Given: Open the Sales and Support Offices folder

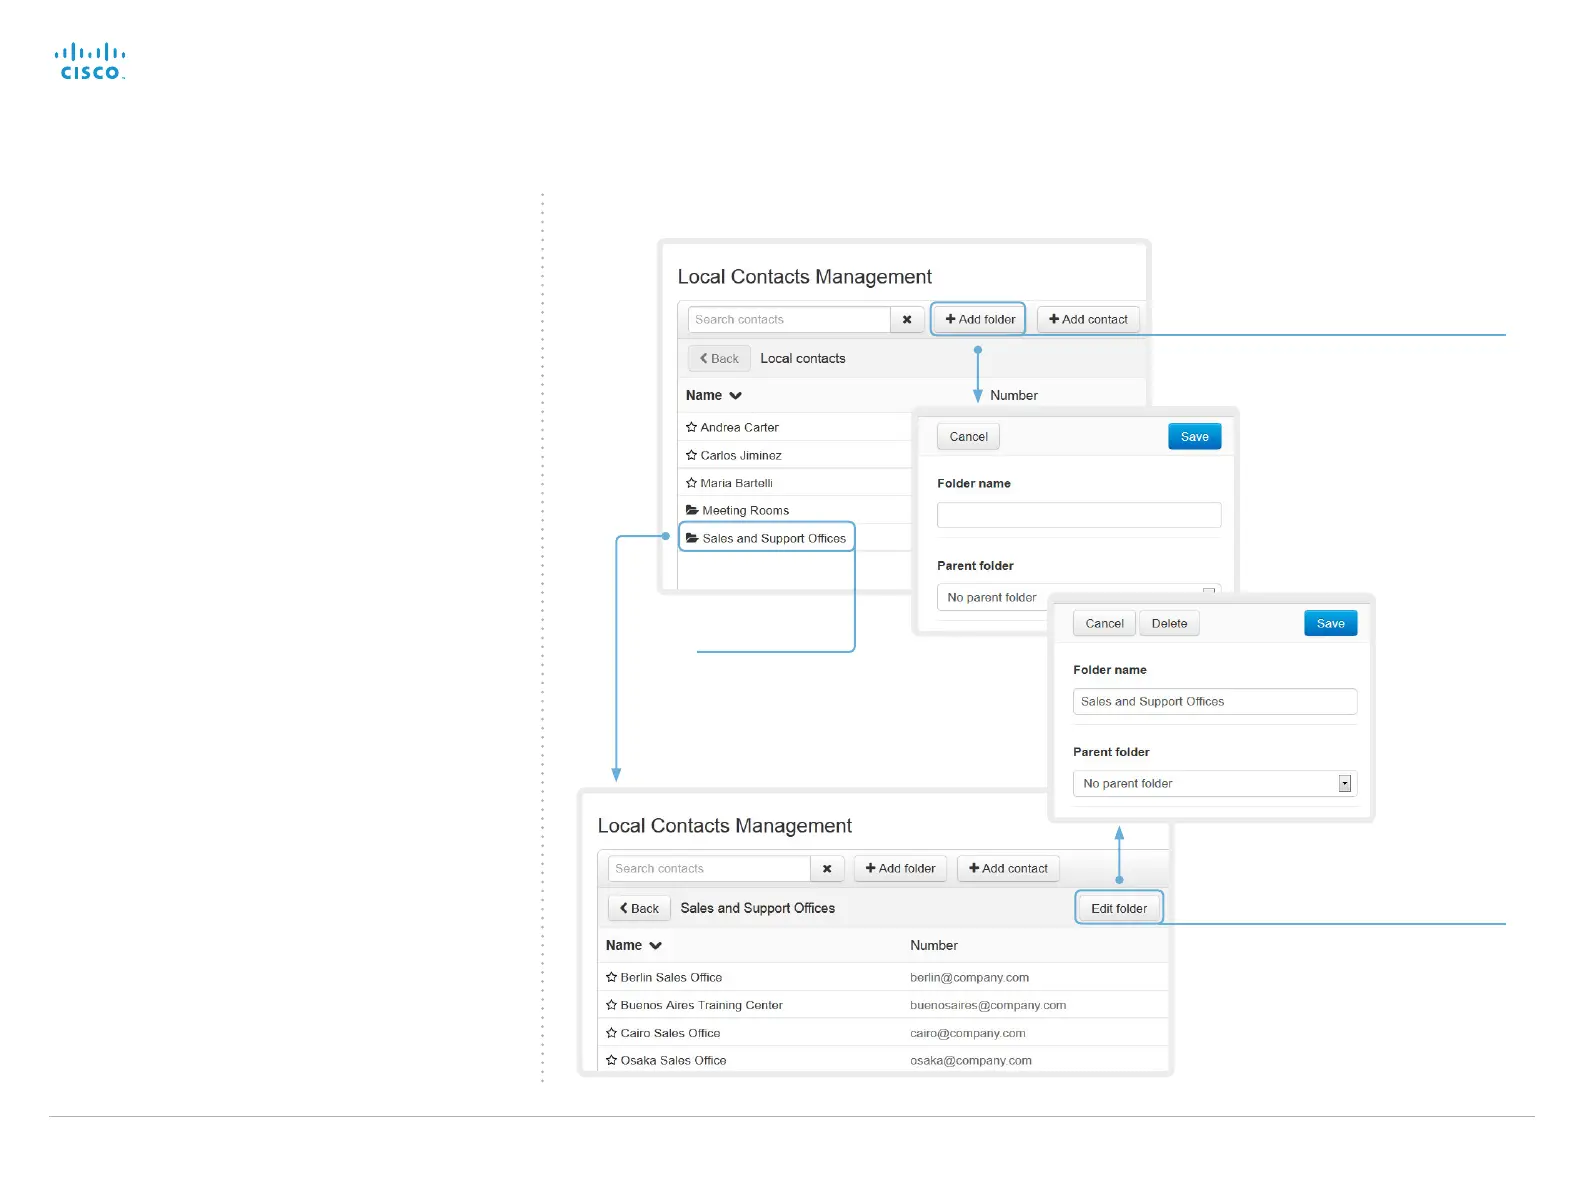Looking at the screenshot, I should 773,538.
